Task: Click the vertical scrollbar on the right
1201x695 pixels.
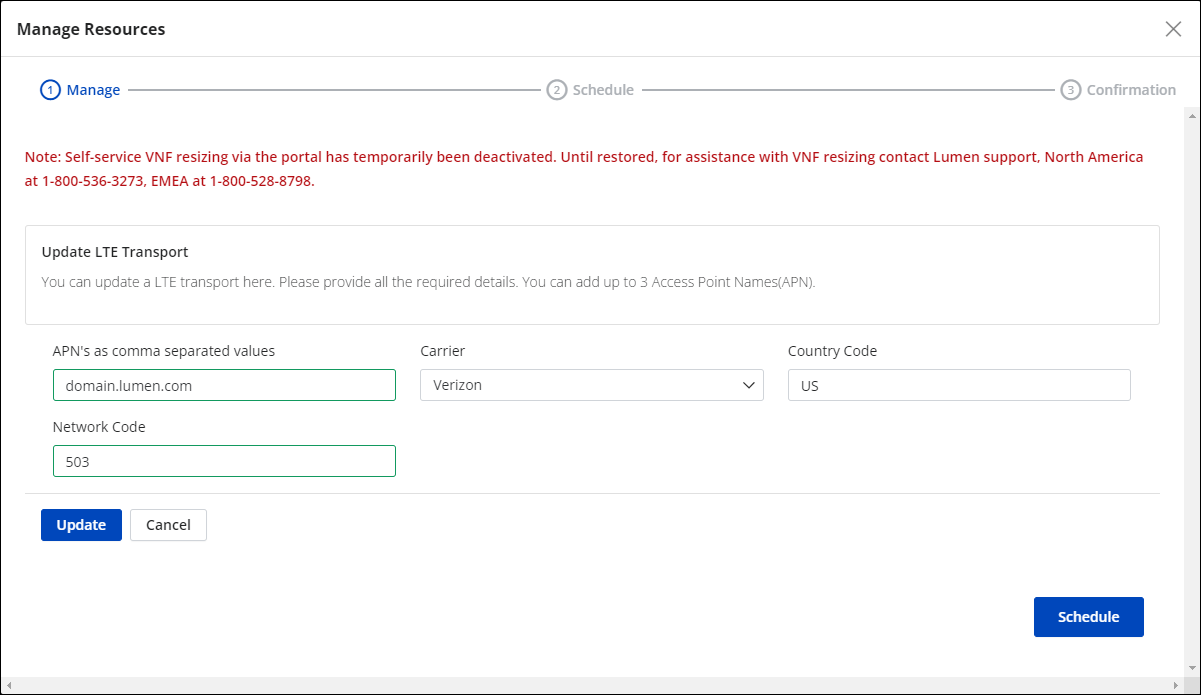Action: coord(1191,390)
